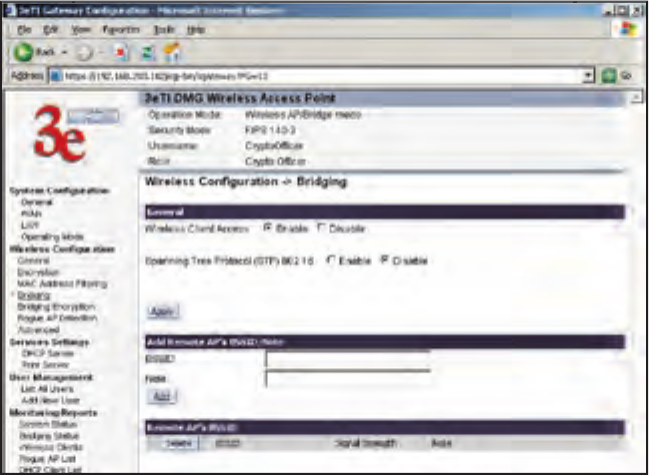Click inside the Address URL field
Viewport: 649px width, 475px height.
(316, 77)
